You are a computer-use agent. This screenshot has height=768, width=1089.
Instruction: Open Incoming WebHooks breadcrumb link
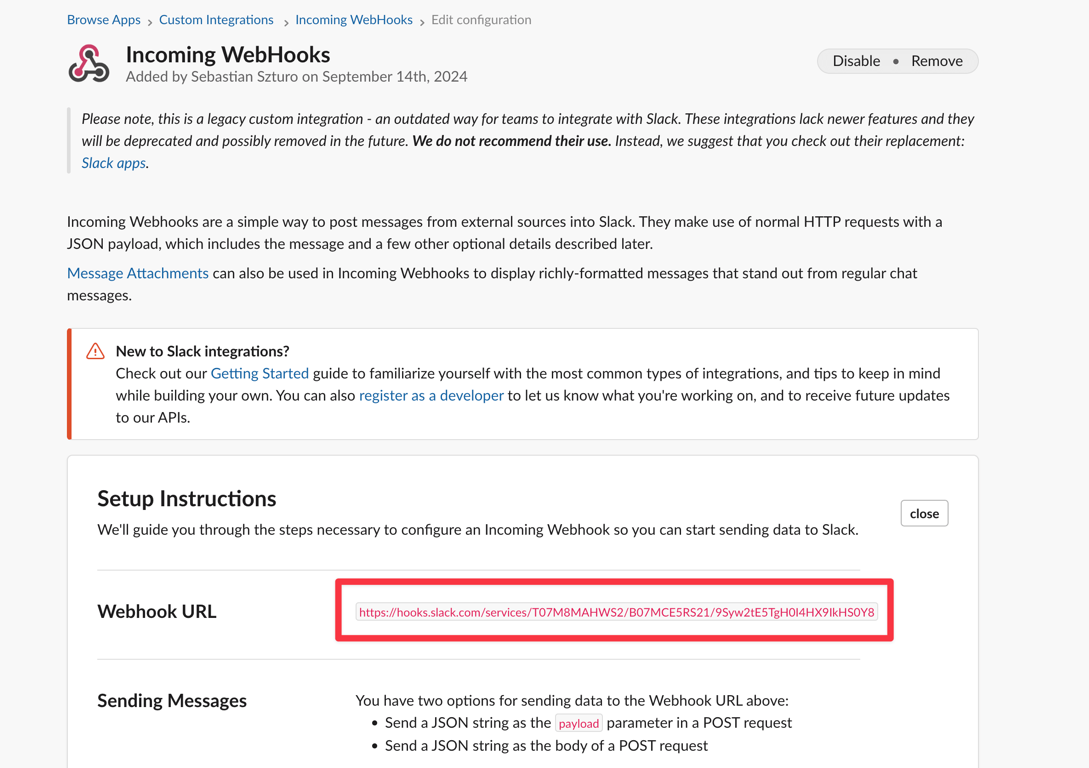(354, 20)
